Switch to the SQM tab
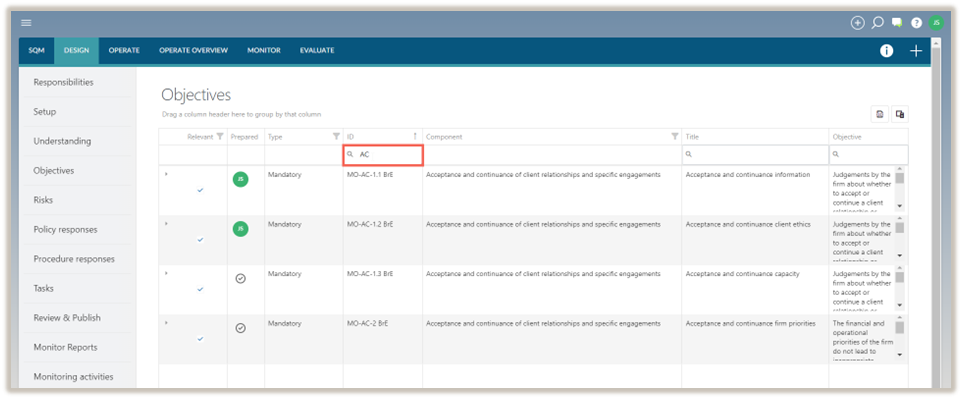The height and width of the screenshot is (399, 962). (x=36, y=51)
